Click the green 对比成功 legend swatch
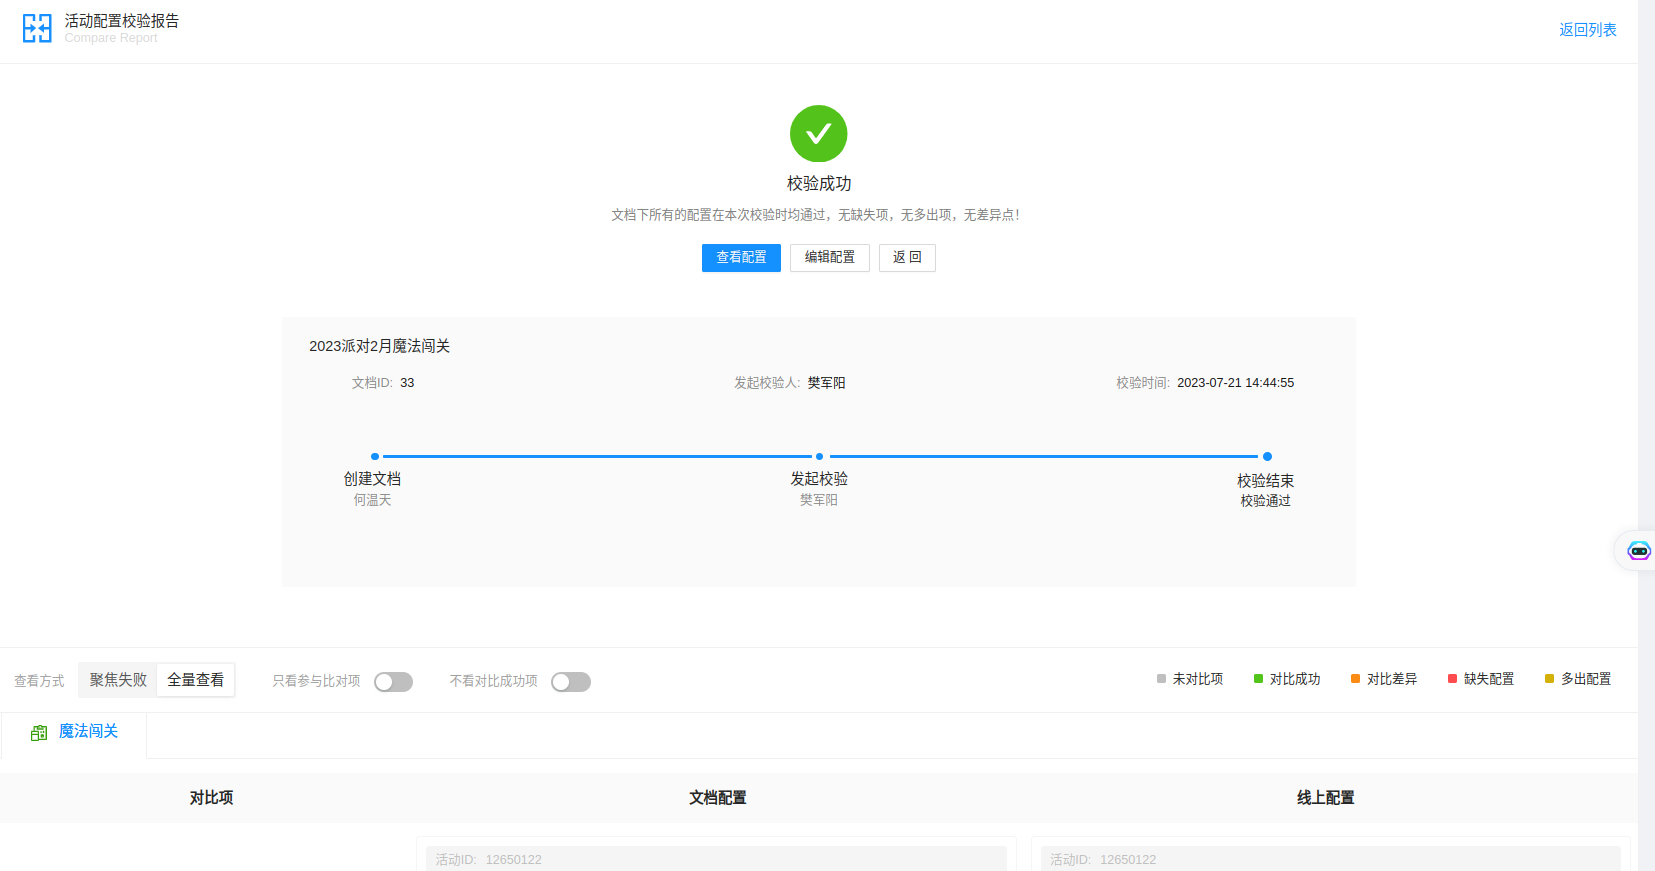The image size is (1655, 871). pos(1258,679)
